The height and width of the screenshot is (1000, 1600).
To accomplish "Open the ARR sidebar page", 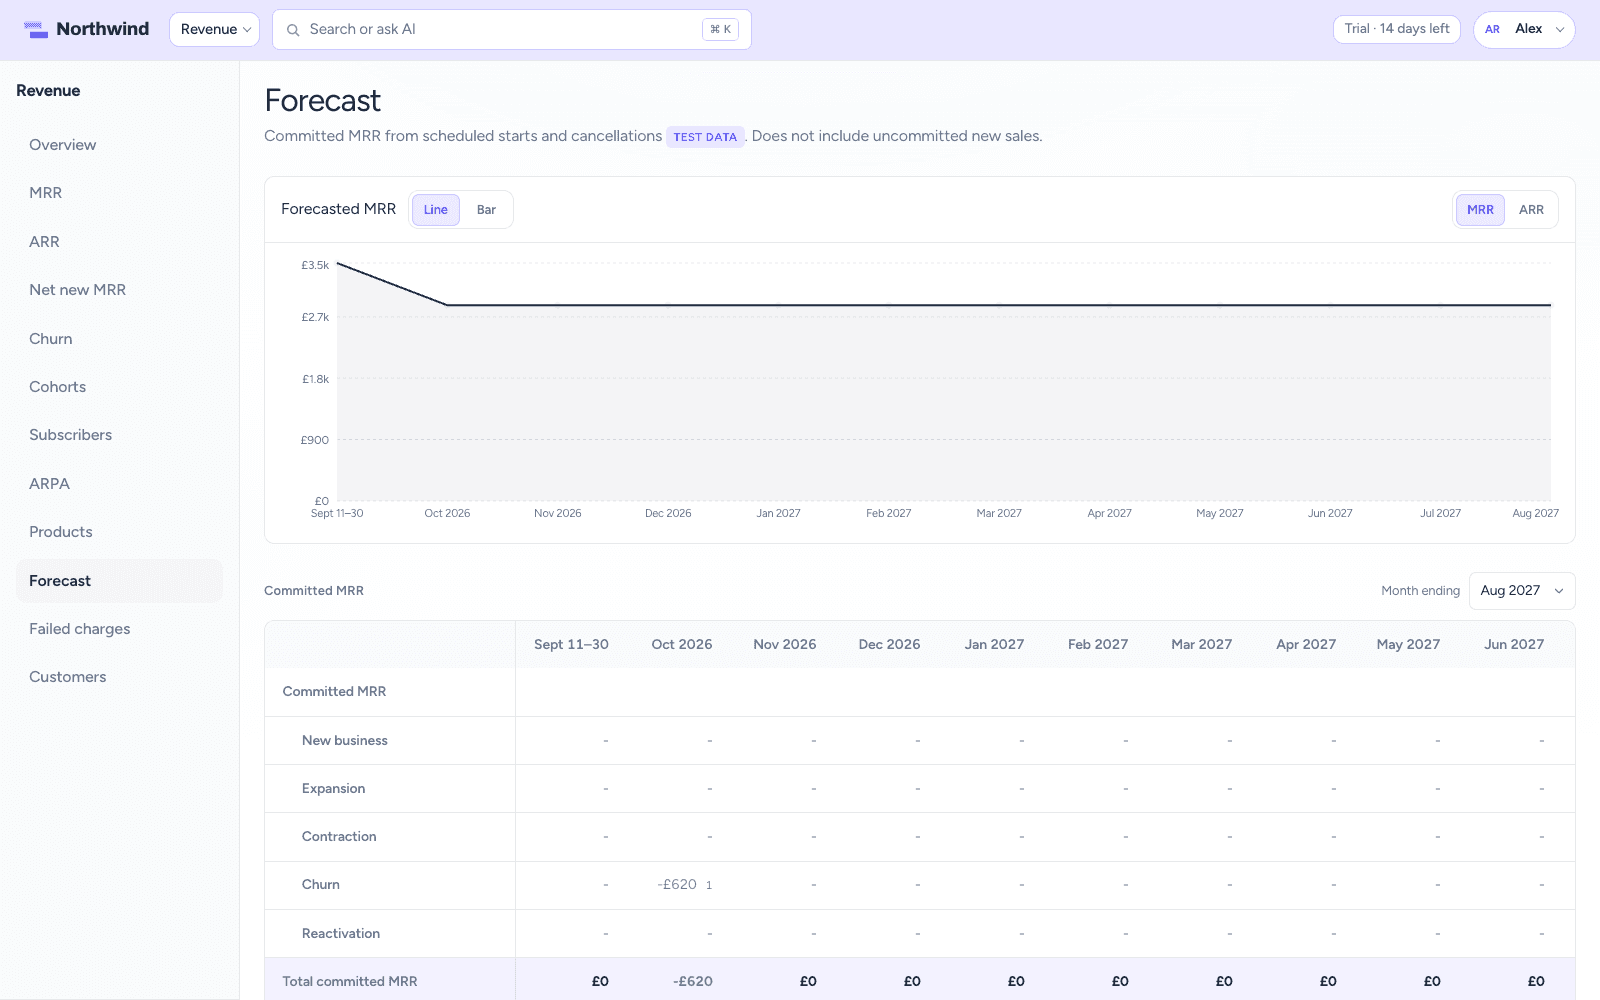I will [x=119, y=242].
